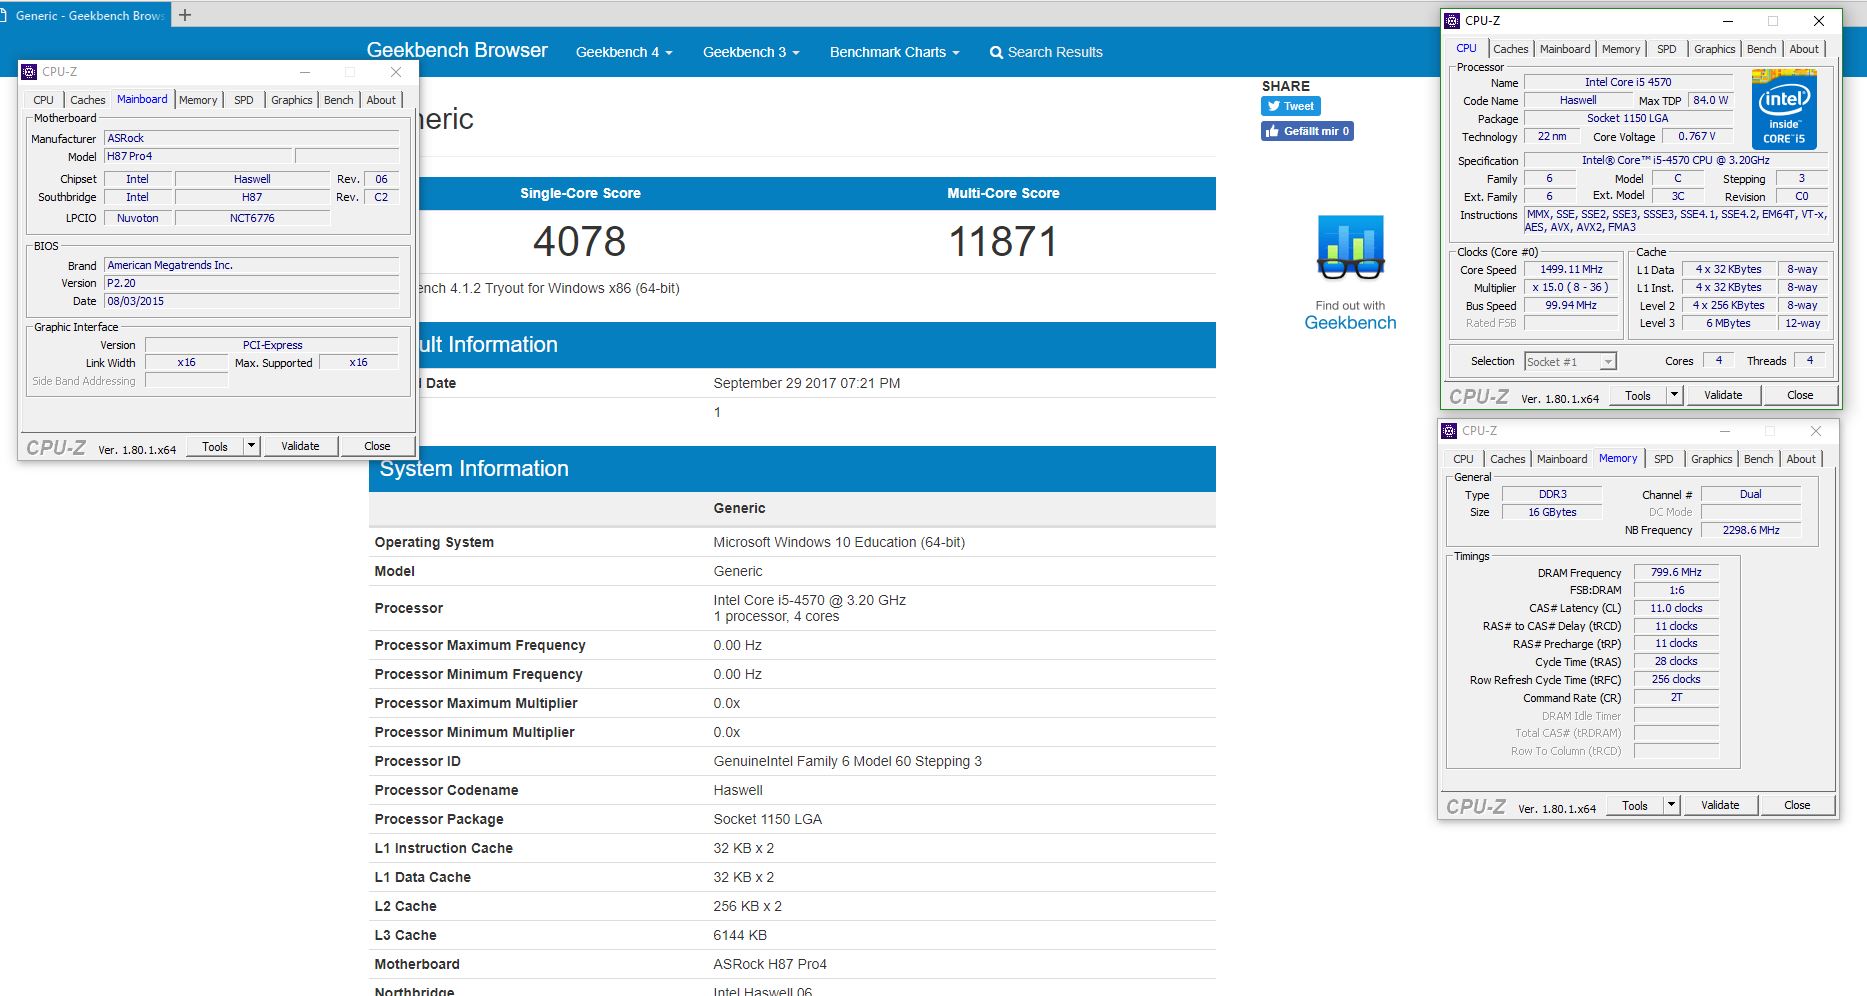Screen dimensions: 1867x996
Task: Select Memory tab in the CPU-Z CPU window
Action: coord(1621,49)
